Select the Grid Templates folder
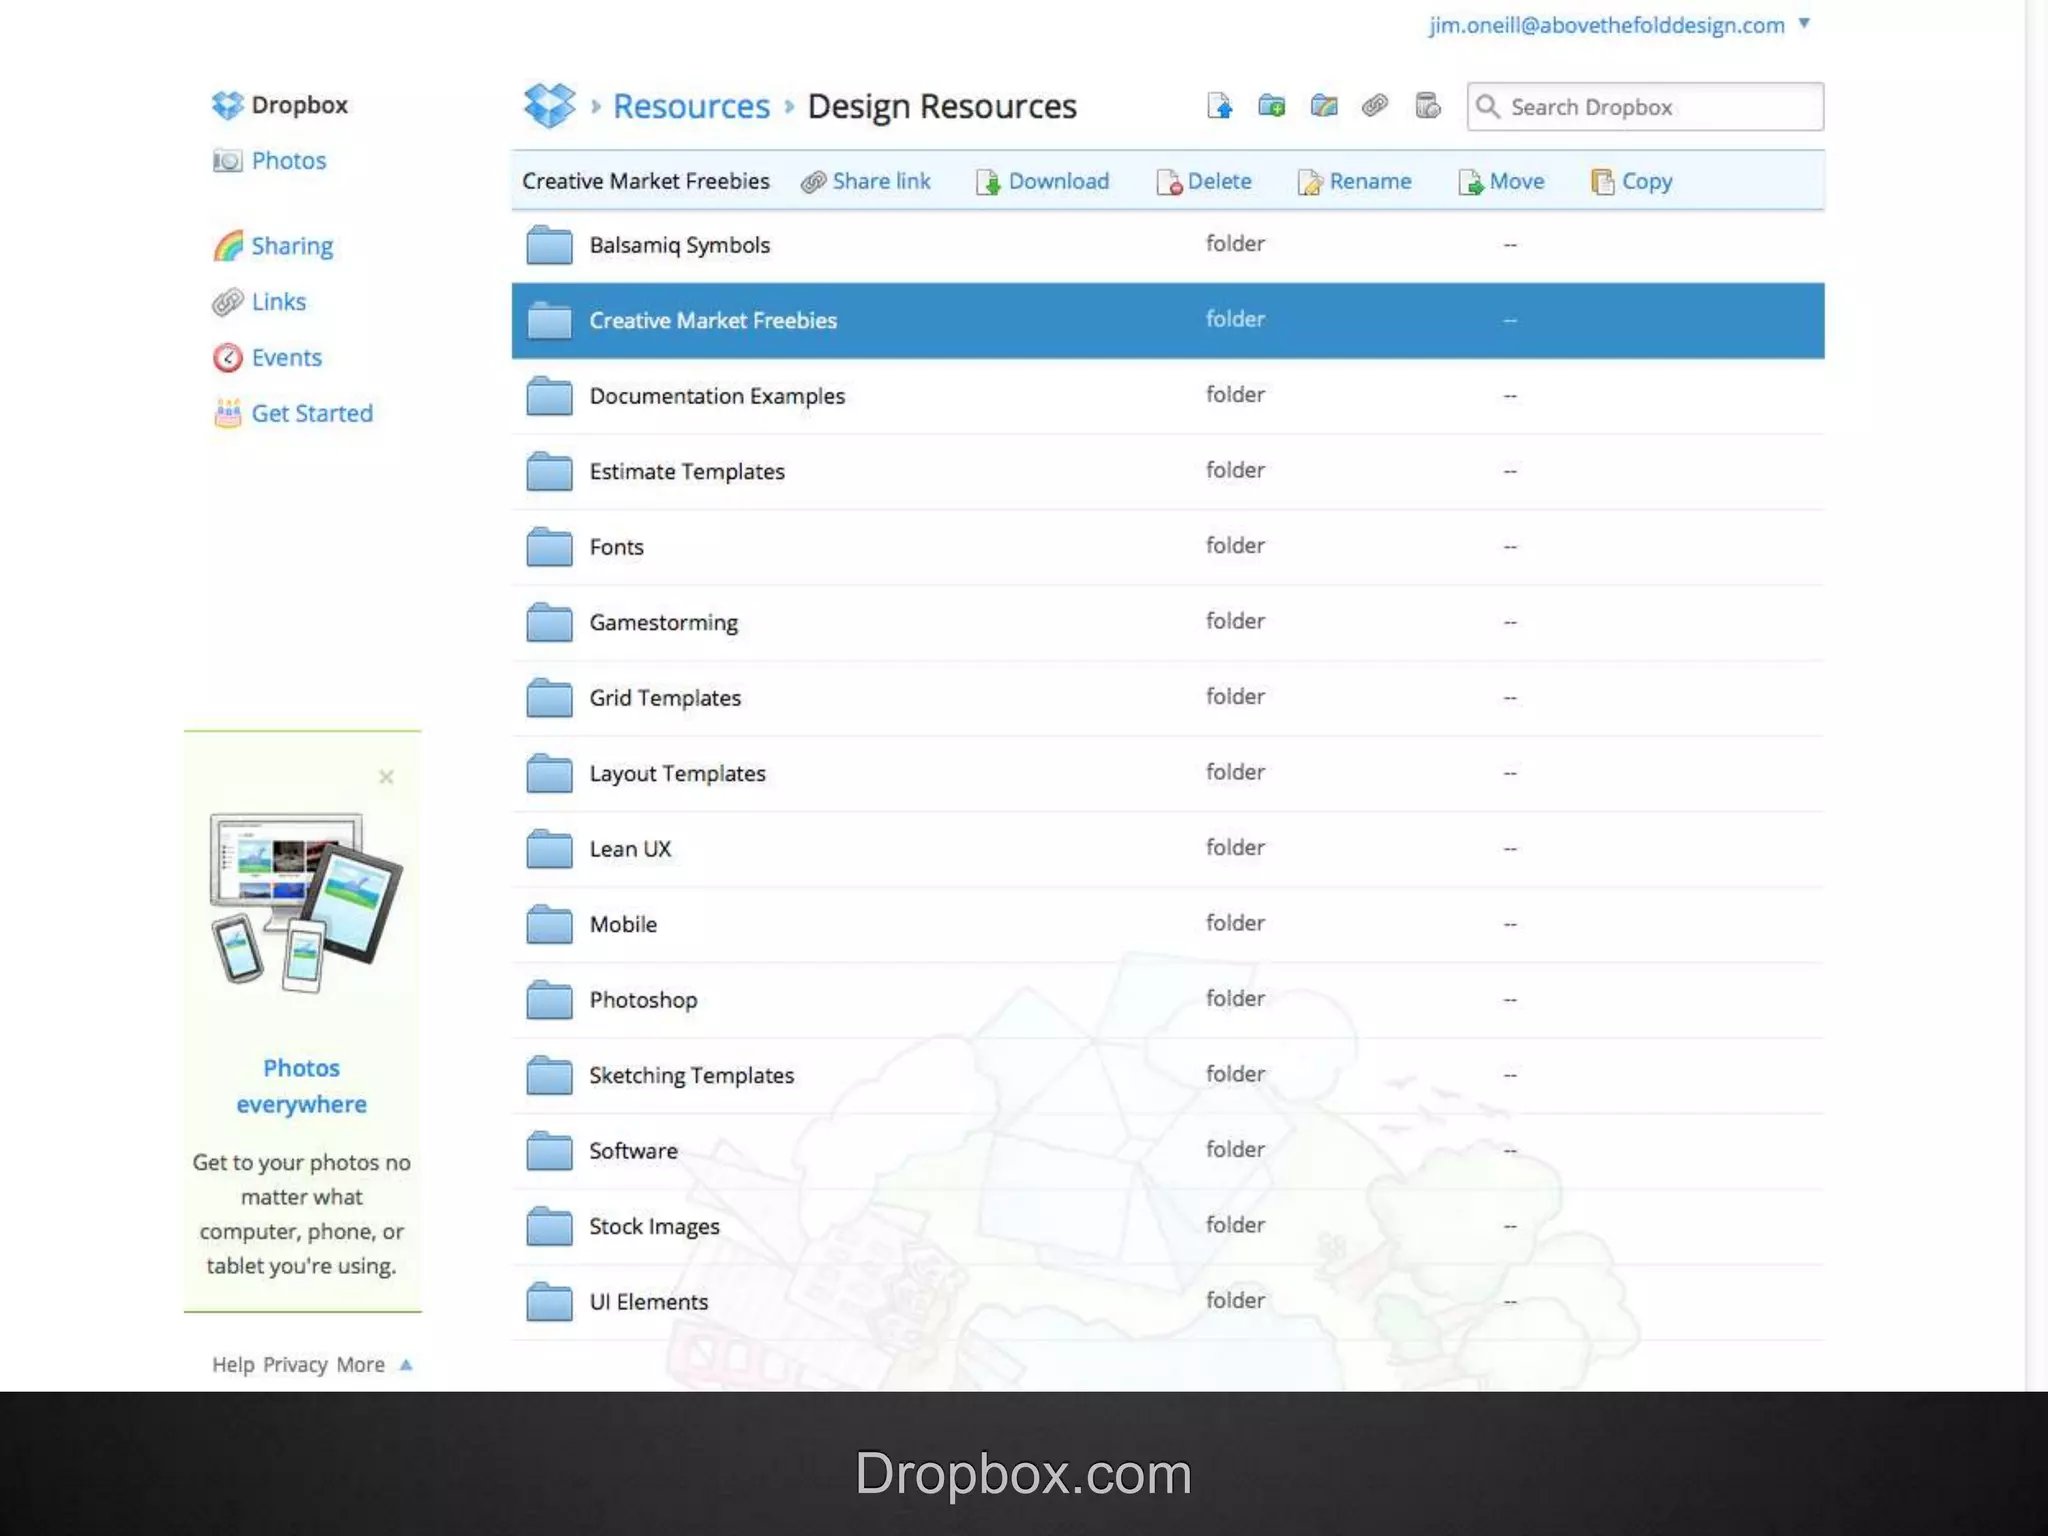 tap(1168, 698)
